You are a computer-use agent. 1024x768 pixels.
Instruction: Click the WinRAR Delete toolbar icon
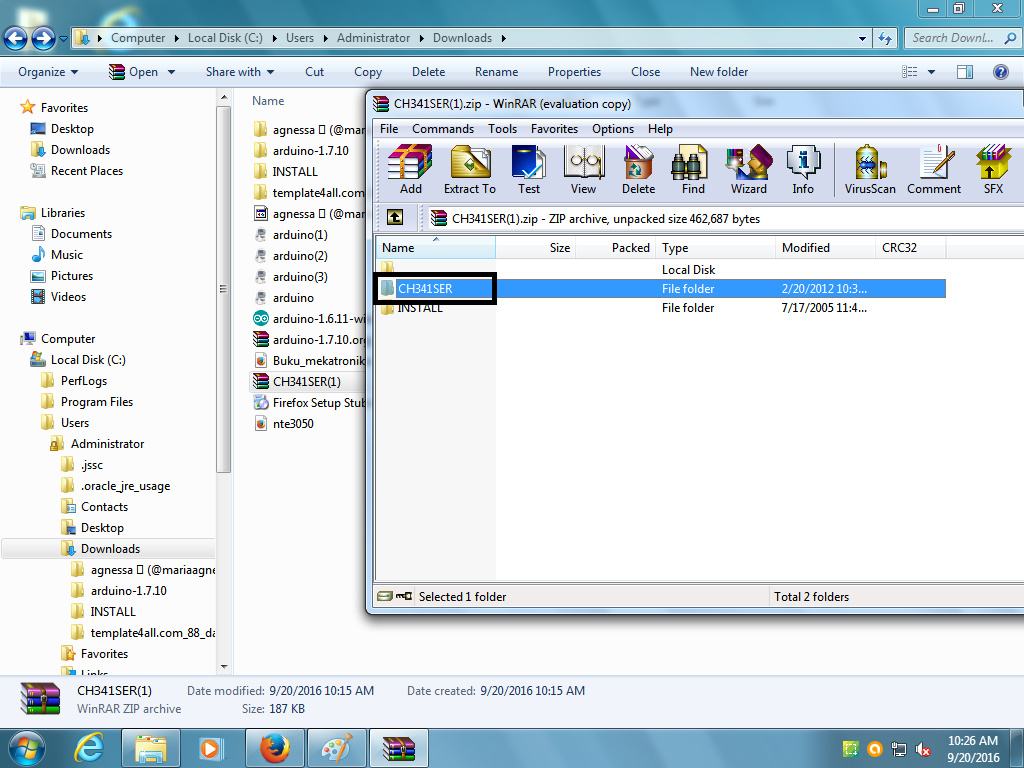(x=638, y=169)
